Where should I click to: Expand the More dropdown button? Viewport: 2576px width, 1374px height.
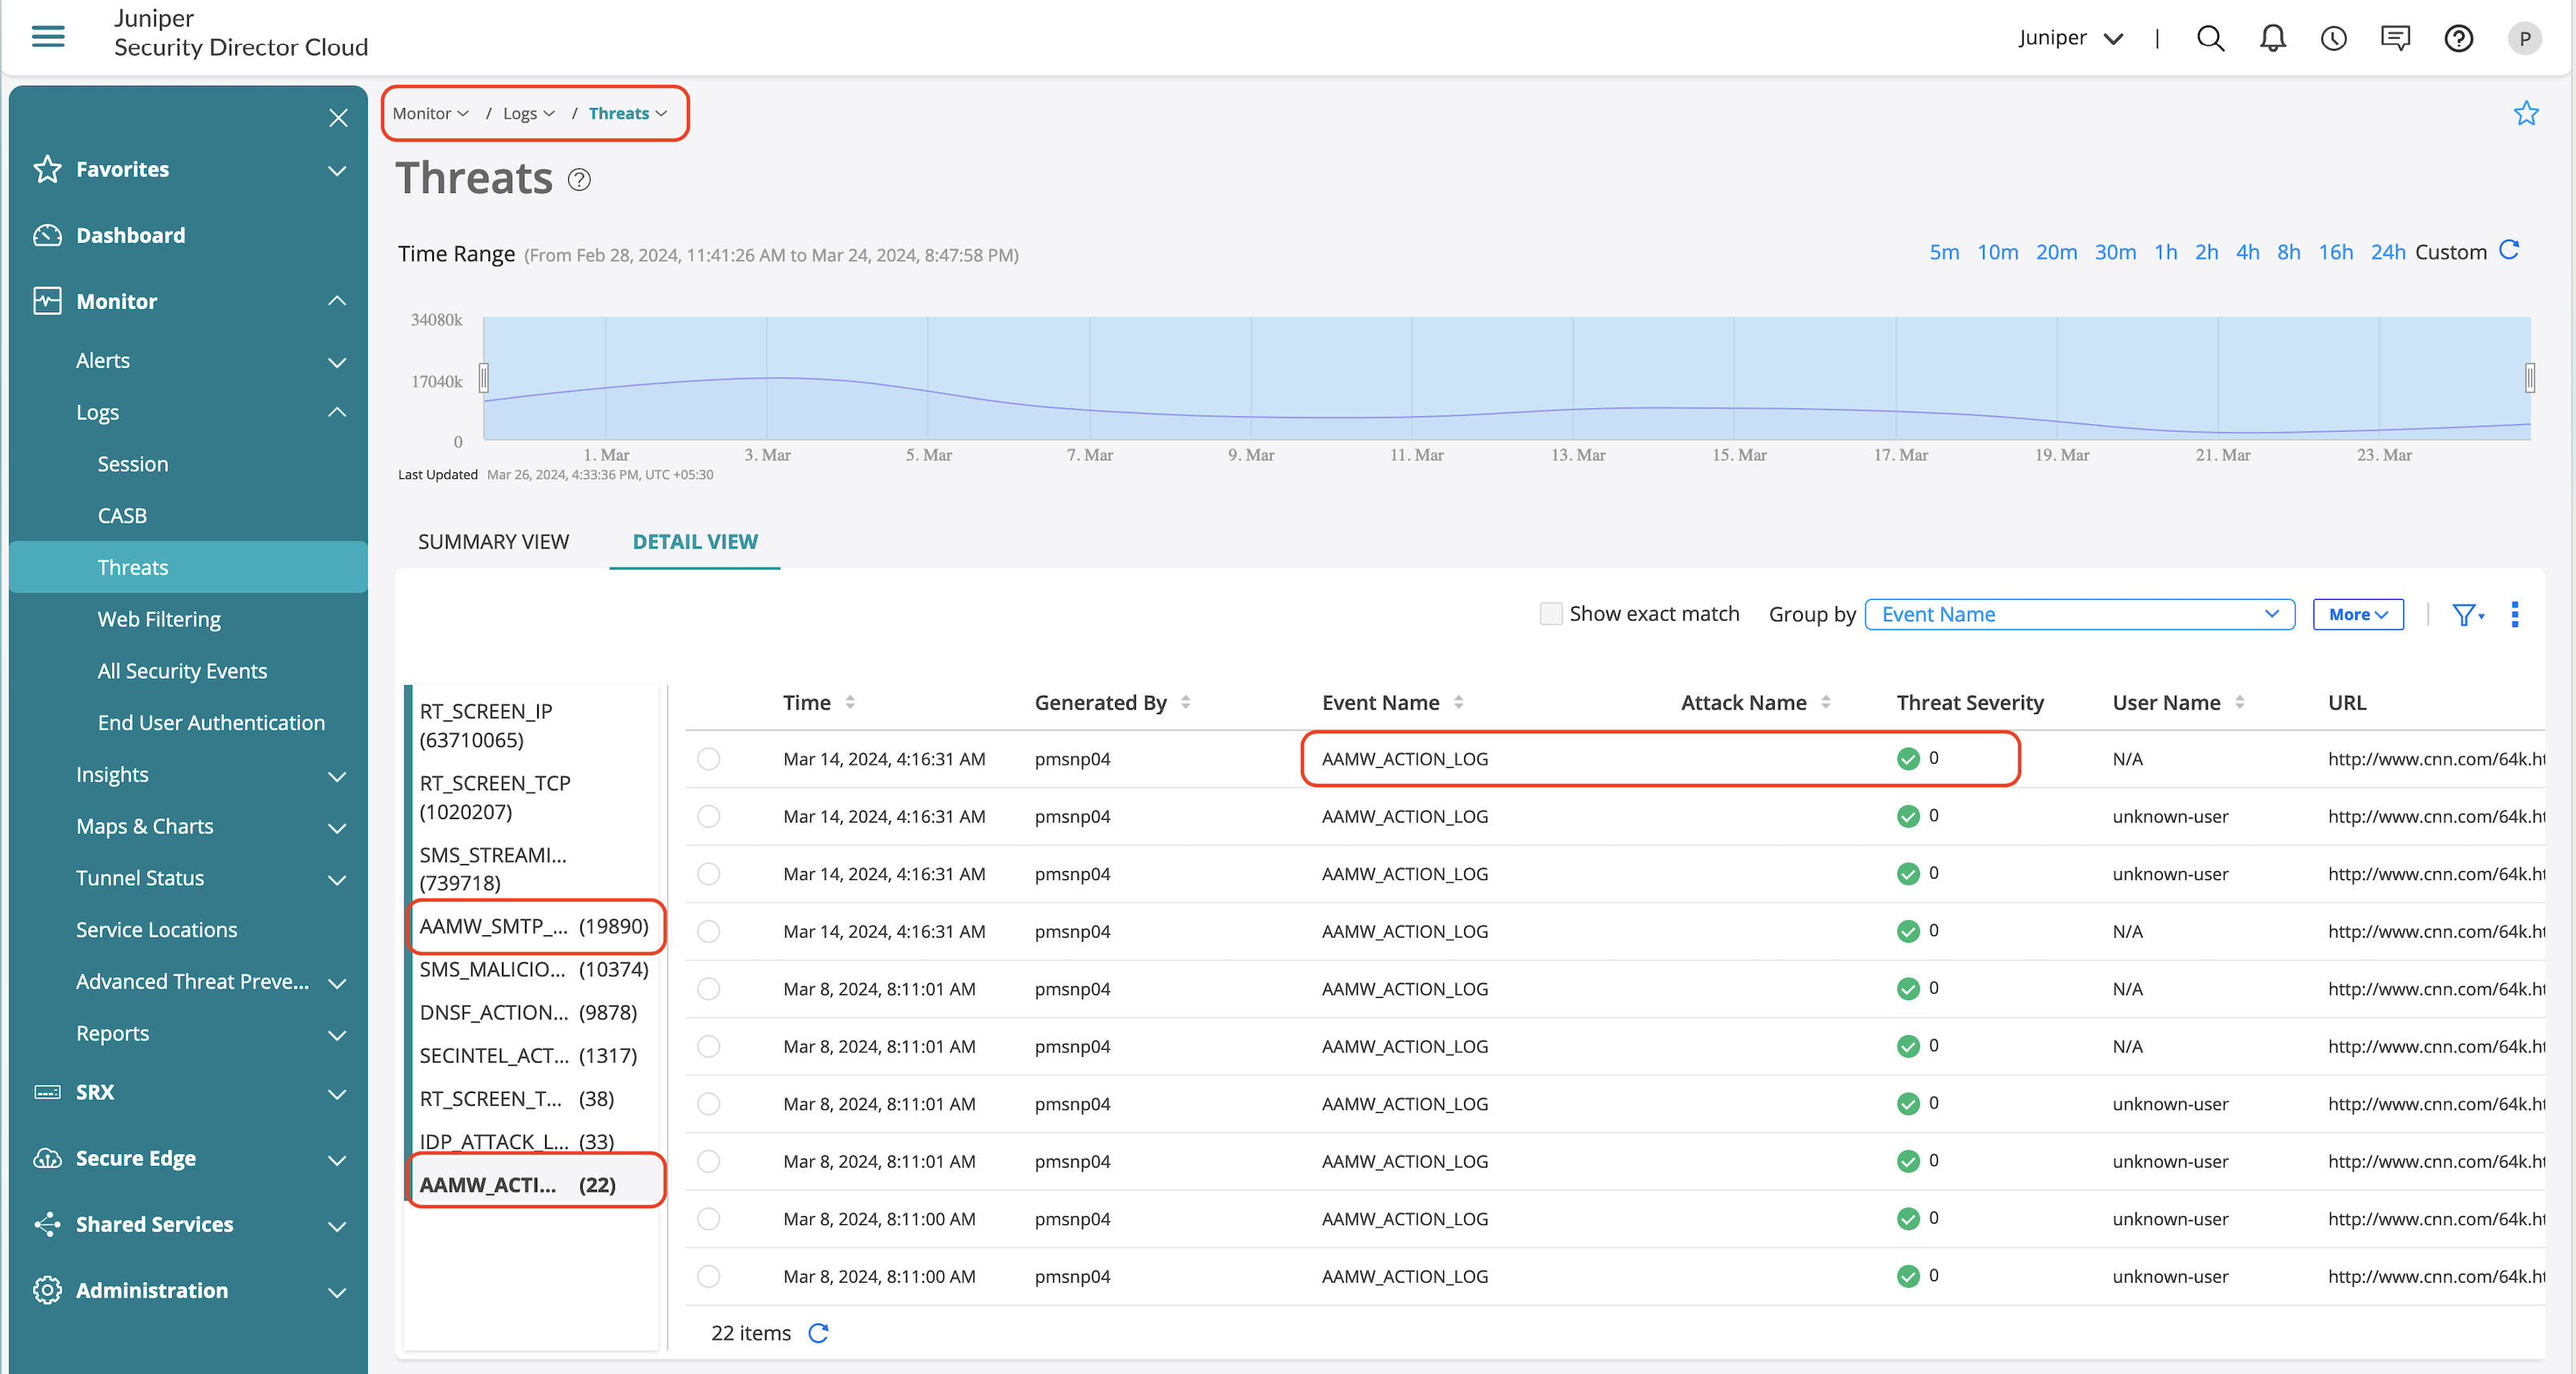2357,614
